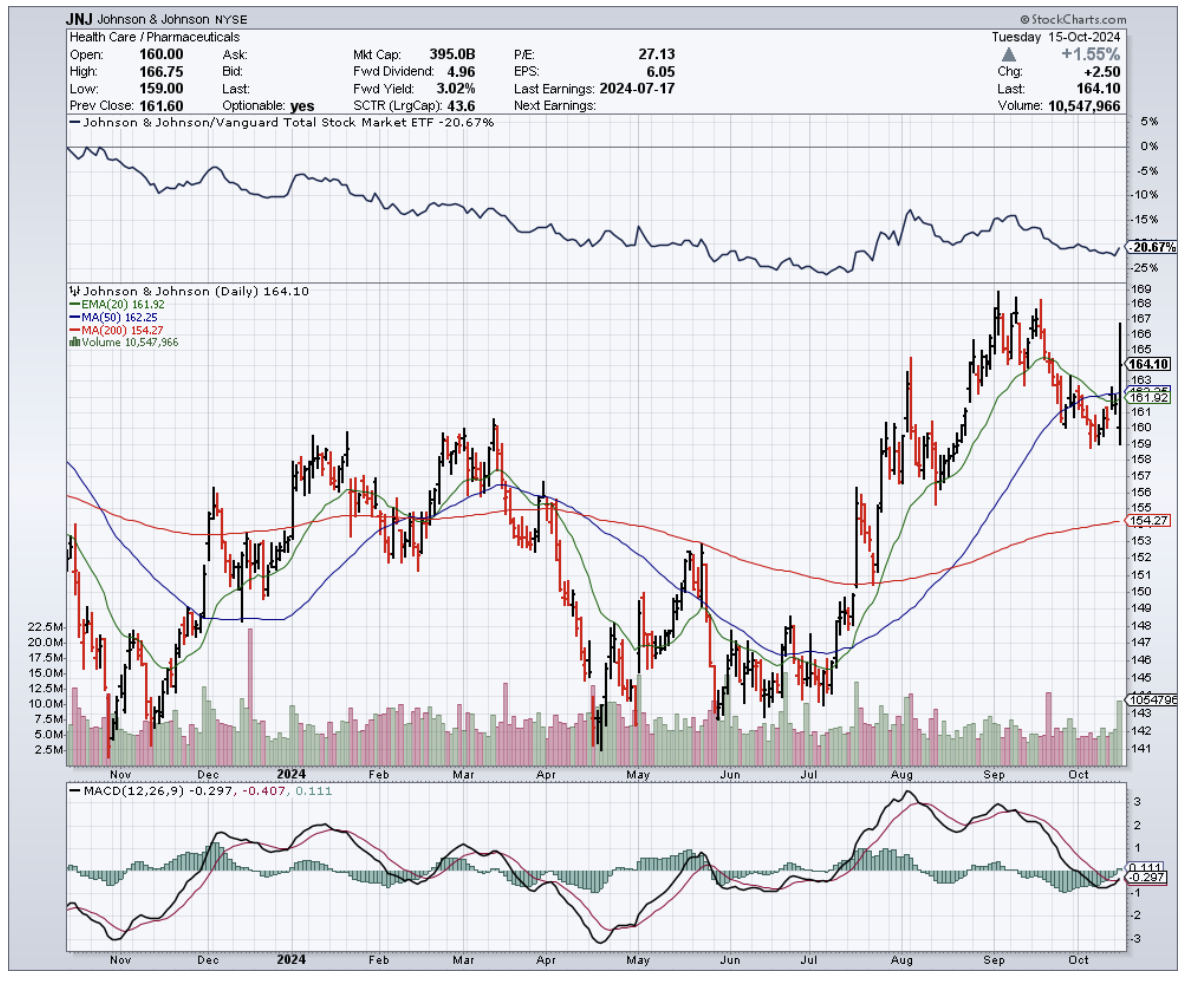This screenshot has width=1190, height=982.
Task: Select the red MA(200) legend entry
Action: coord(112,329)
